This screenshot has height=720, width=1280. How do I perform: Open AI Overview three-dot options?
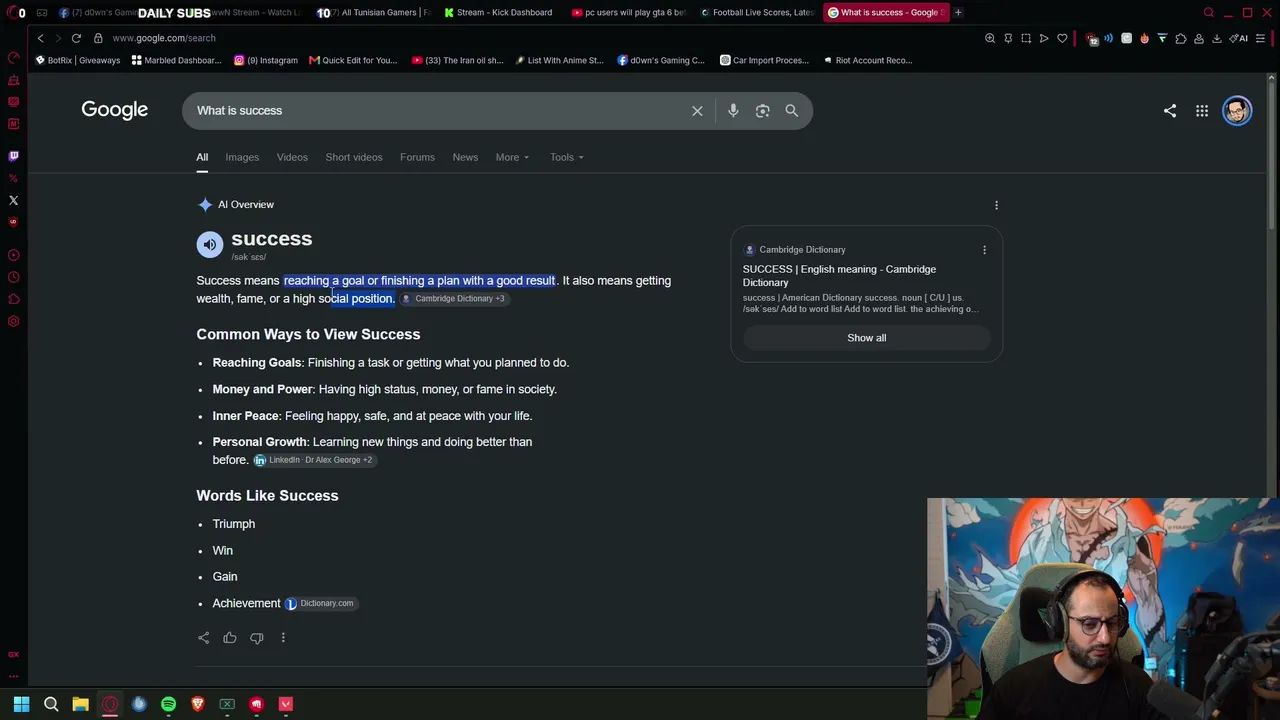point(996,205)
